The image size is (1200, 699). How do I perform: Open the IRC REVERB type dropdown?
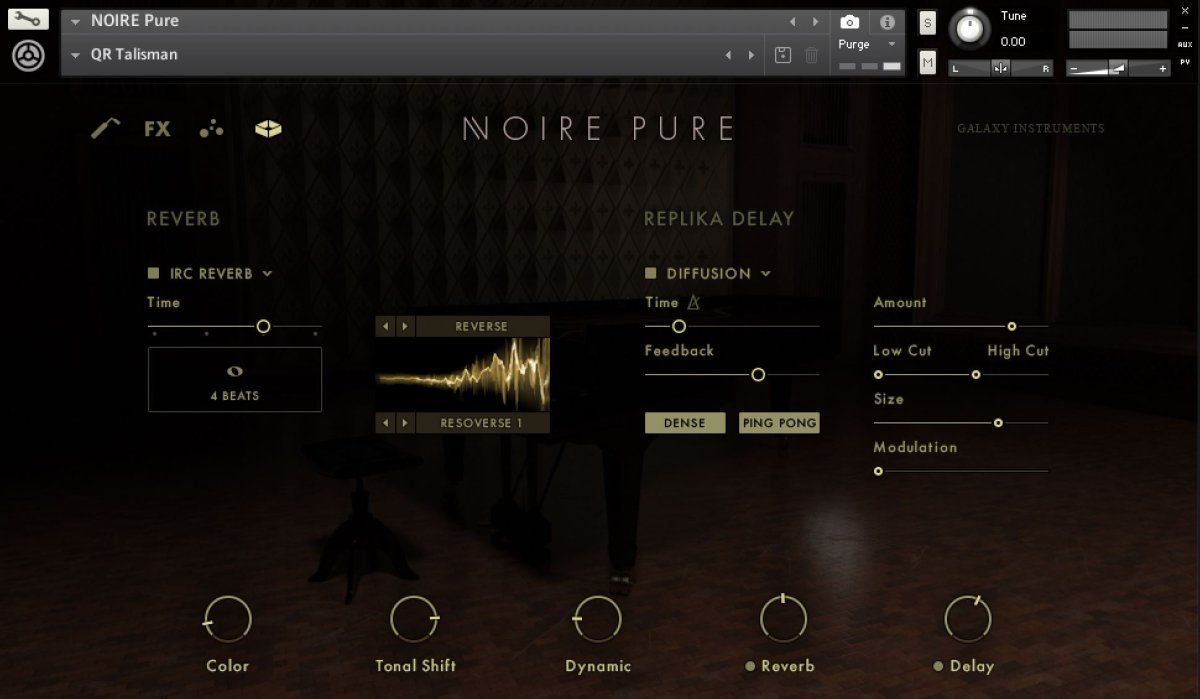221,273
